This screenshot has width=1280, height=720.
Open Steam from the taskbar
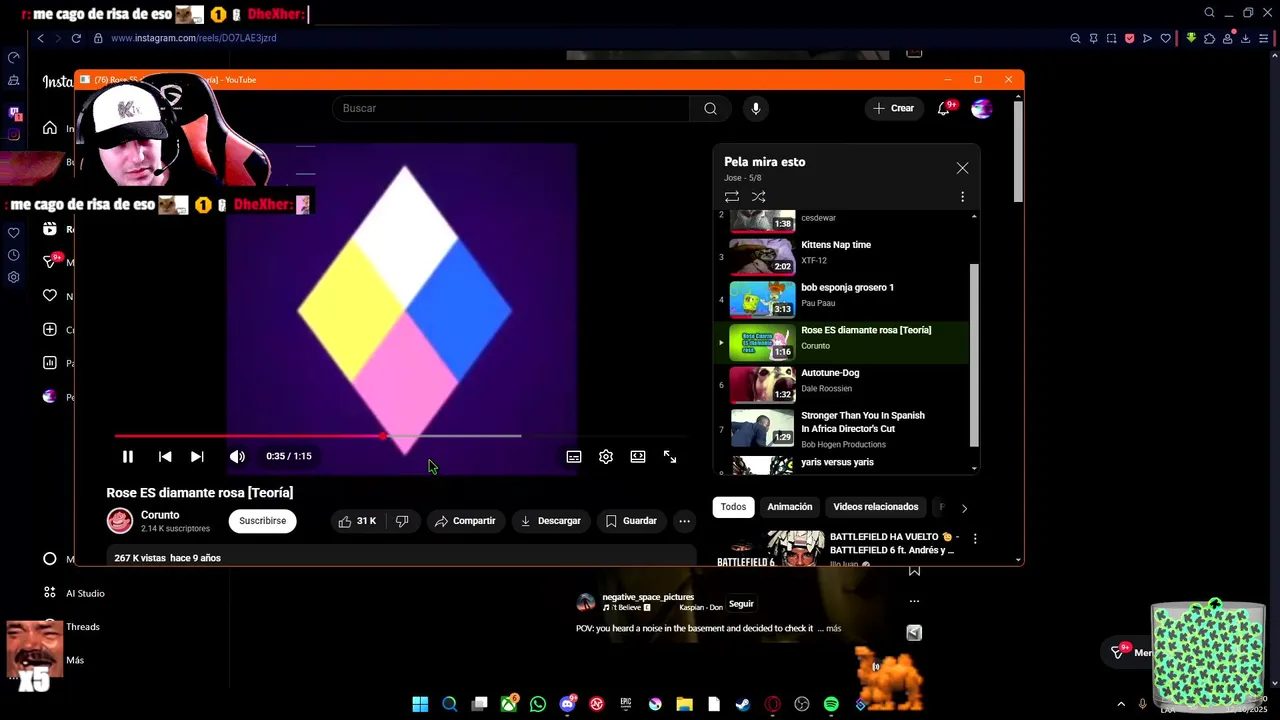[x=743, y=704]
